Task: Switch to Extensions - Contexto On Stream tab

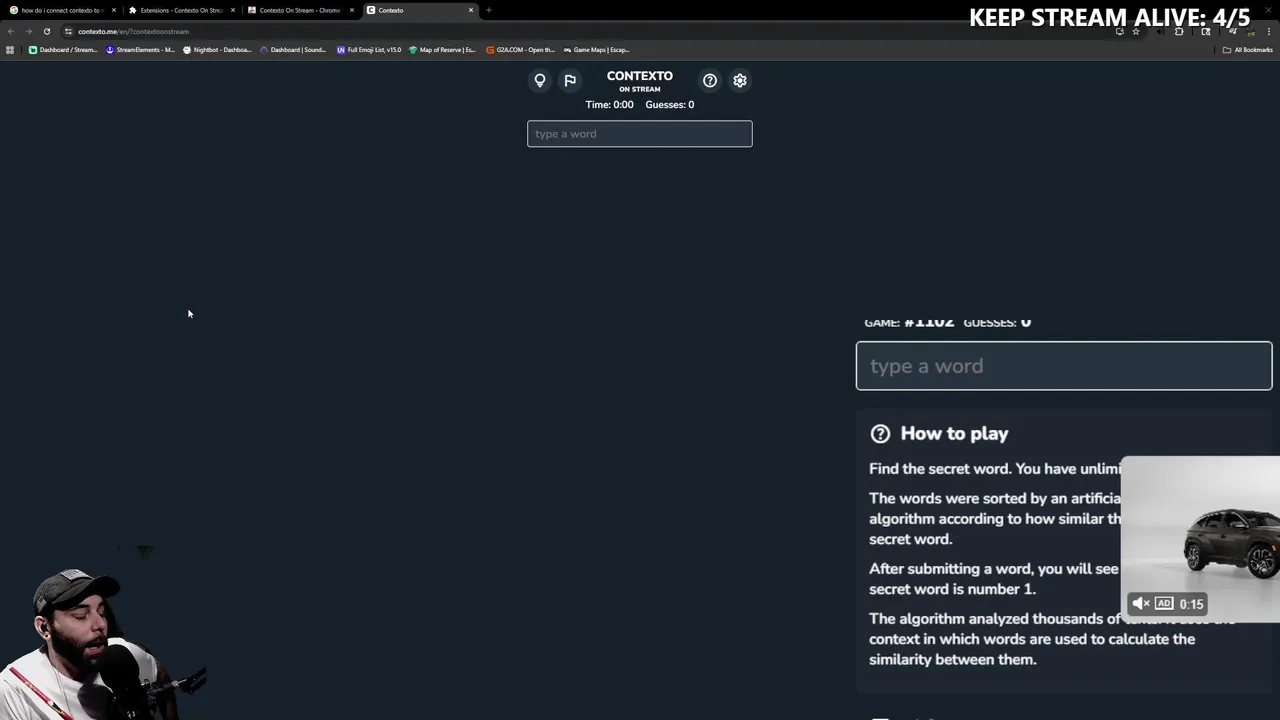Action: tap(181, 10)
